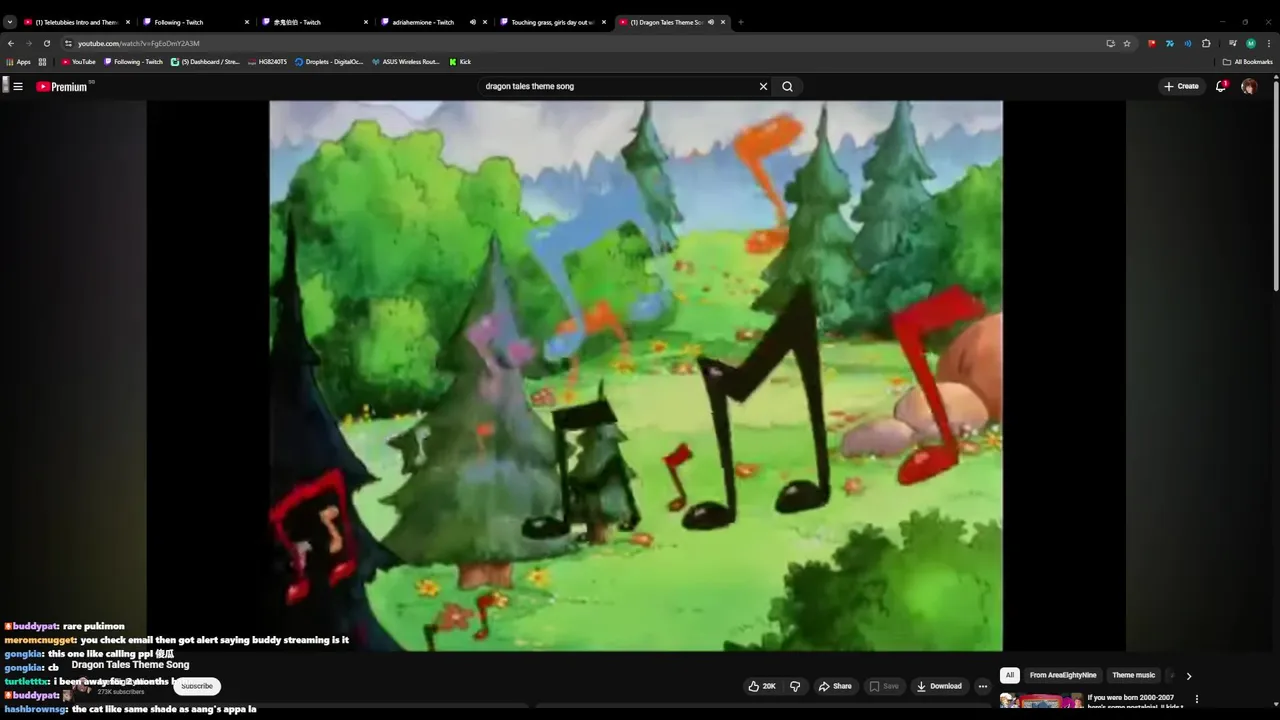Mute audio on adriahermione tab speaker icon
Image resolution: width=1280 pixels, height=720 pixels.
[472, 22]
